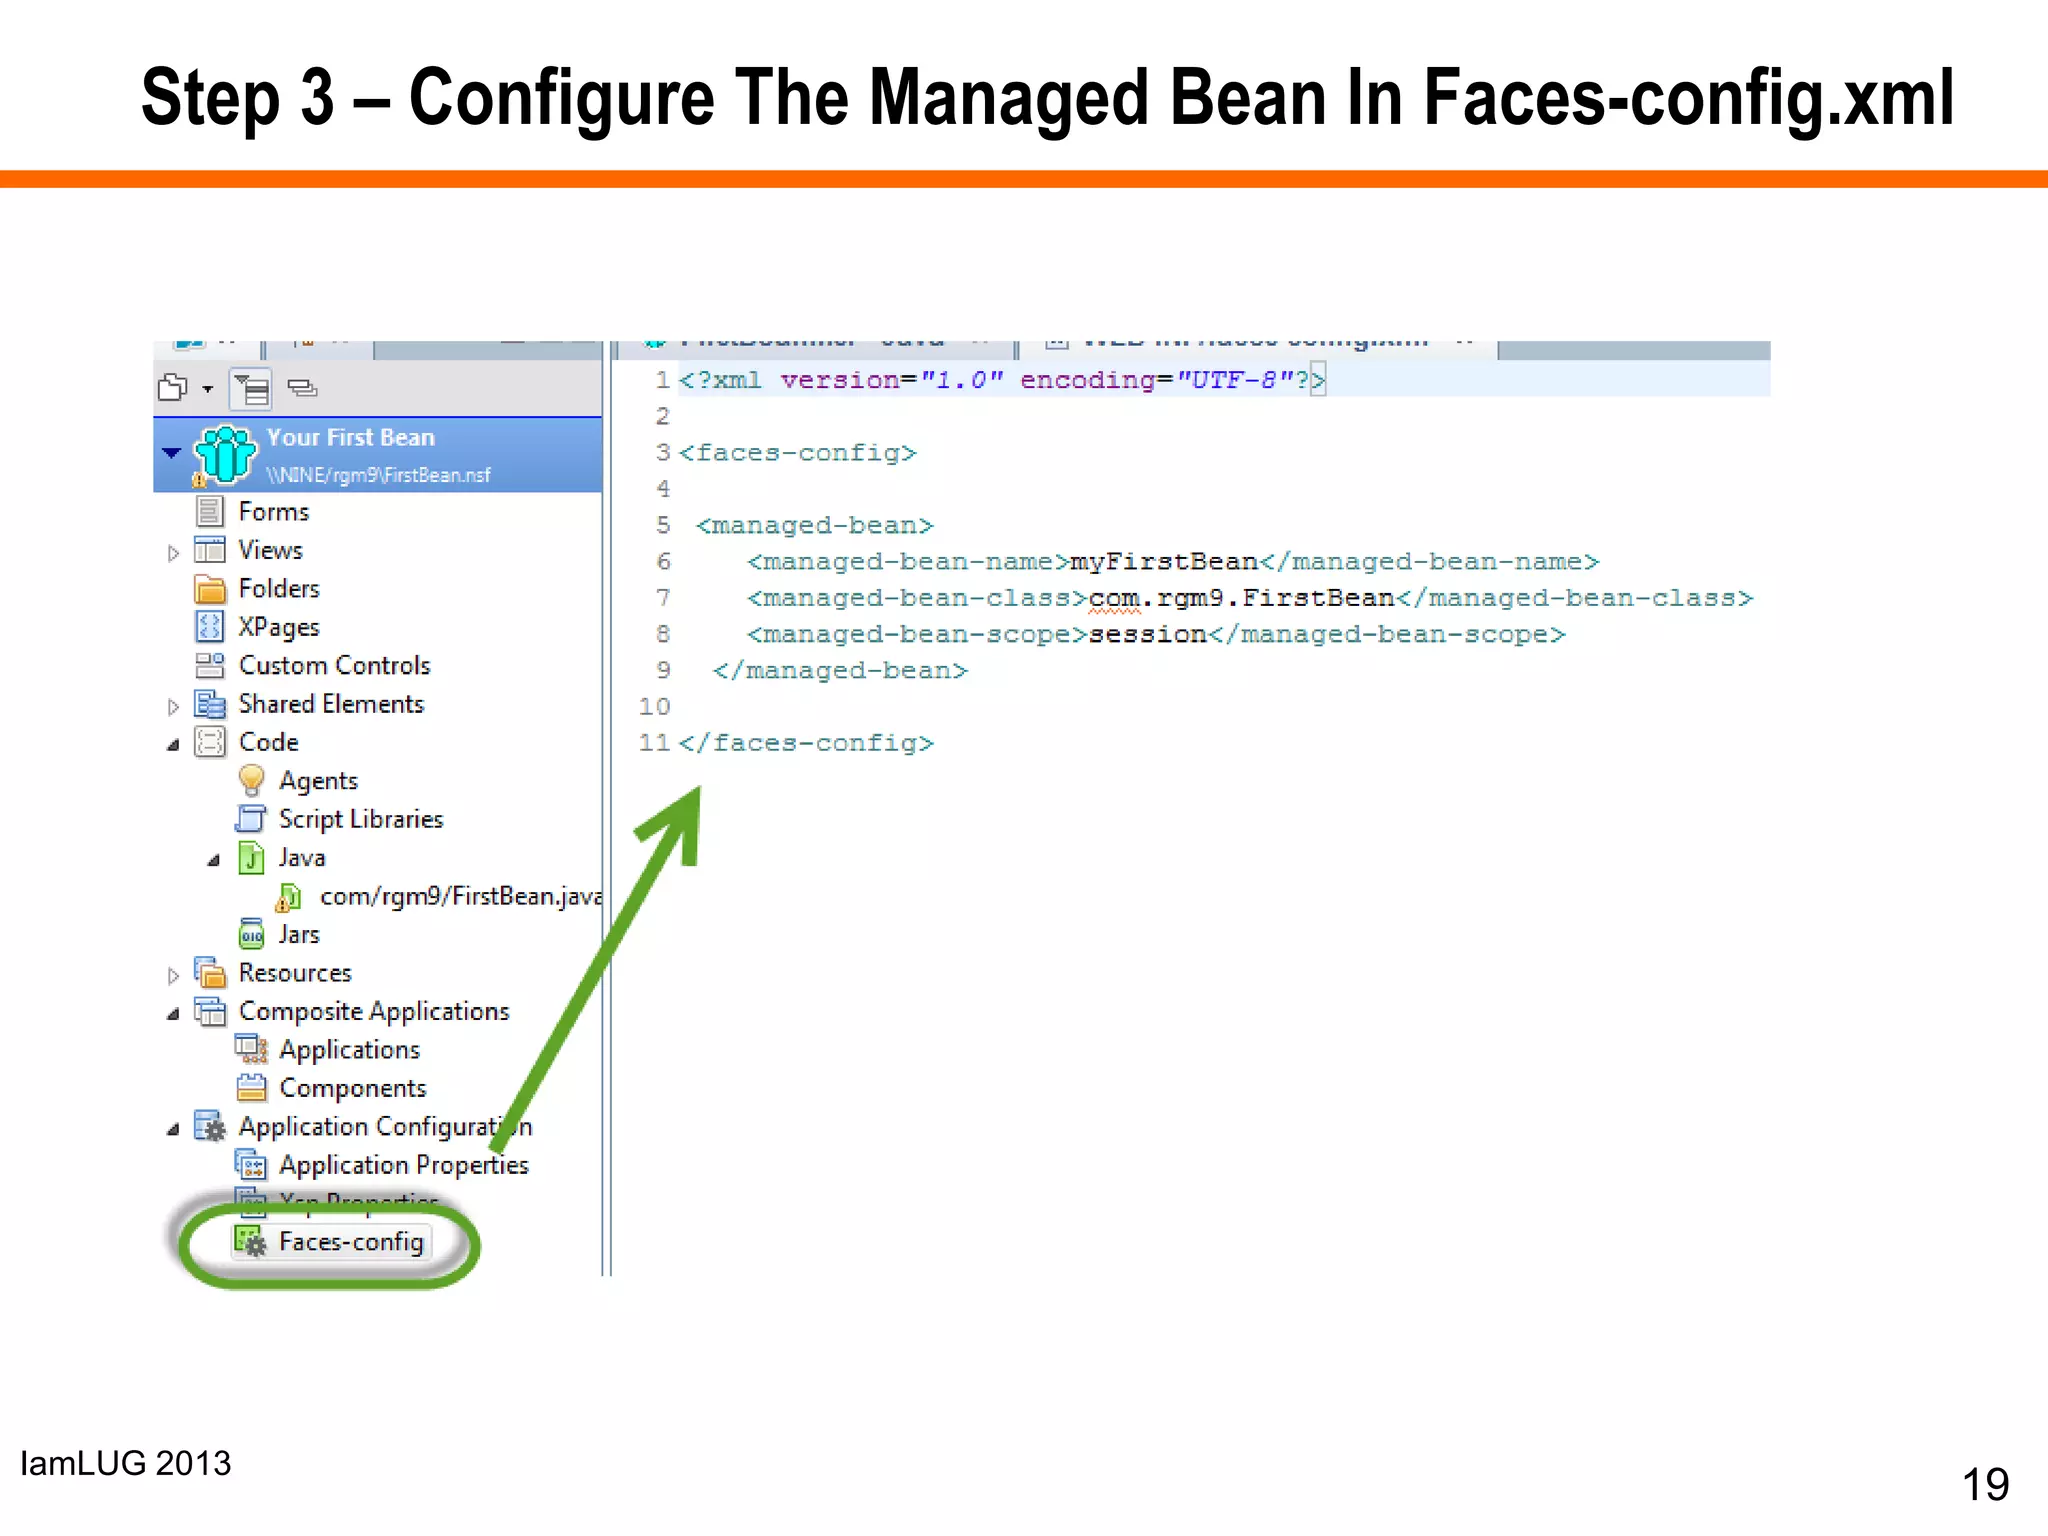Click the Folders icon in tree
This screenshot has width=2048, height=1536.
209,589
